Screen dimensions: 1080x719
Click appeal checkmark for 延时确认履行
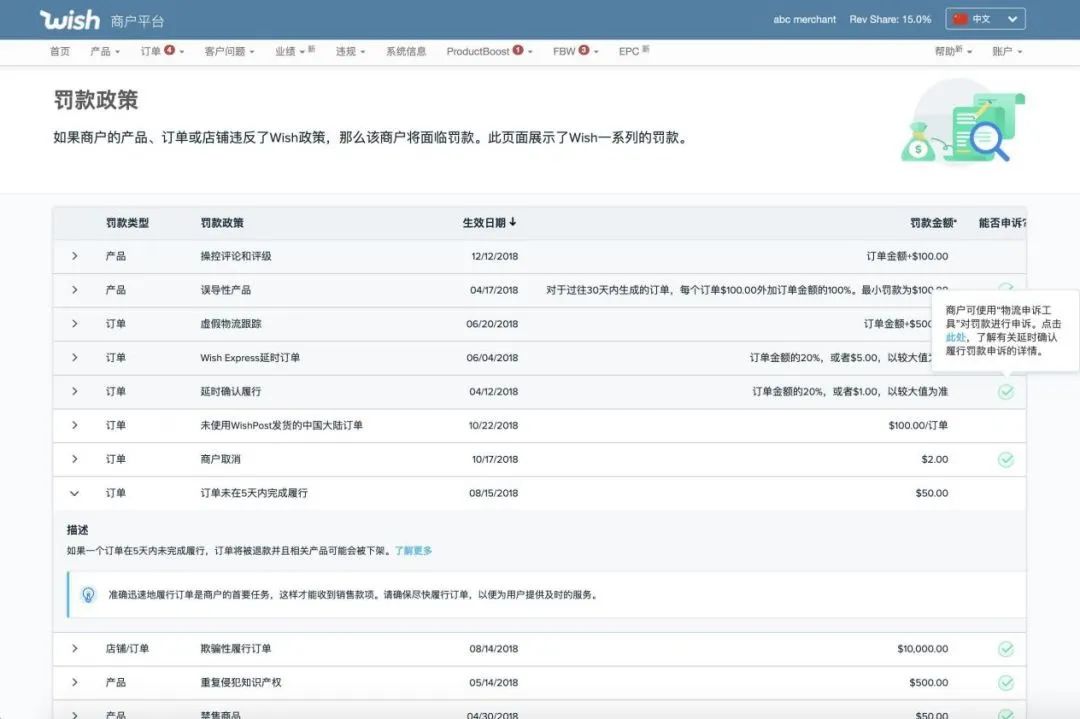point(1006,392)
